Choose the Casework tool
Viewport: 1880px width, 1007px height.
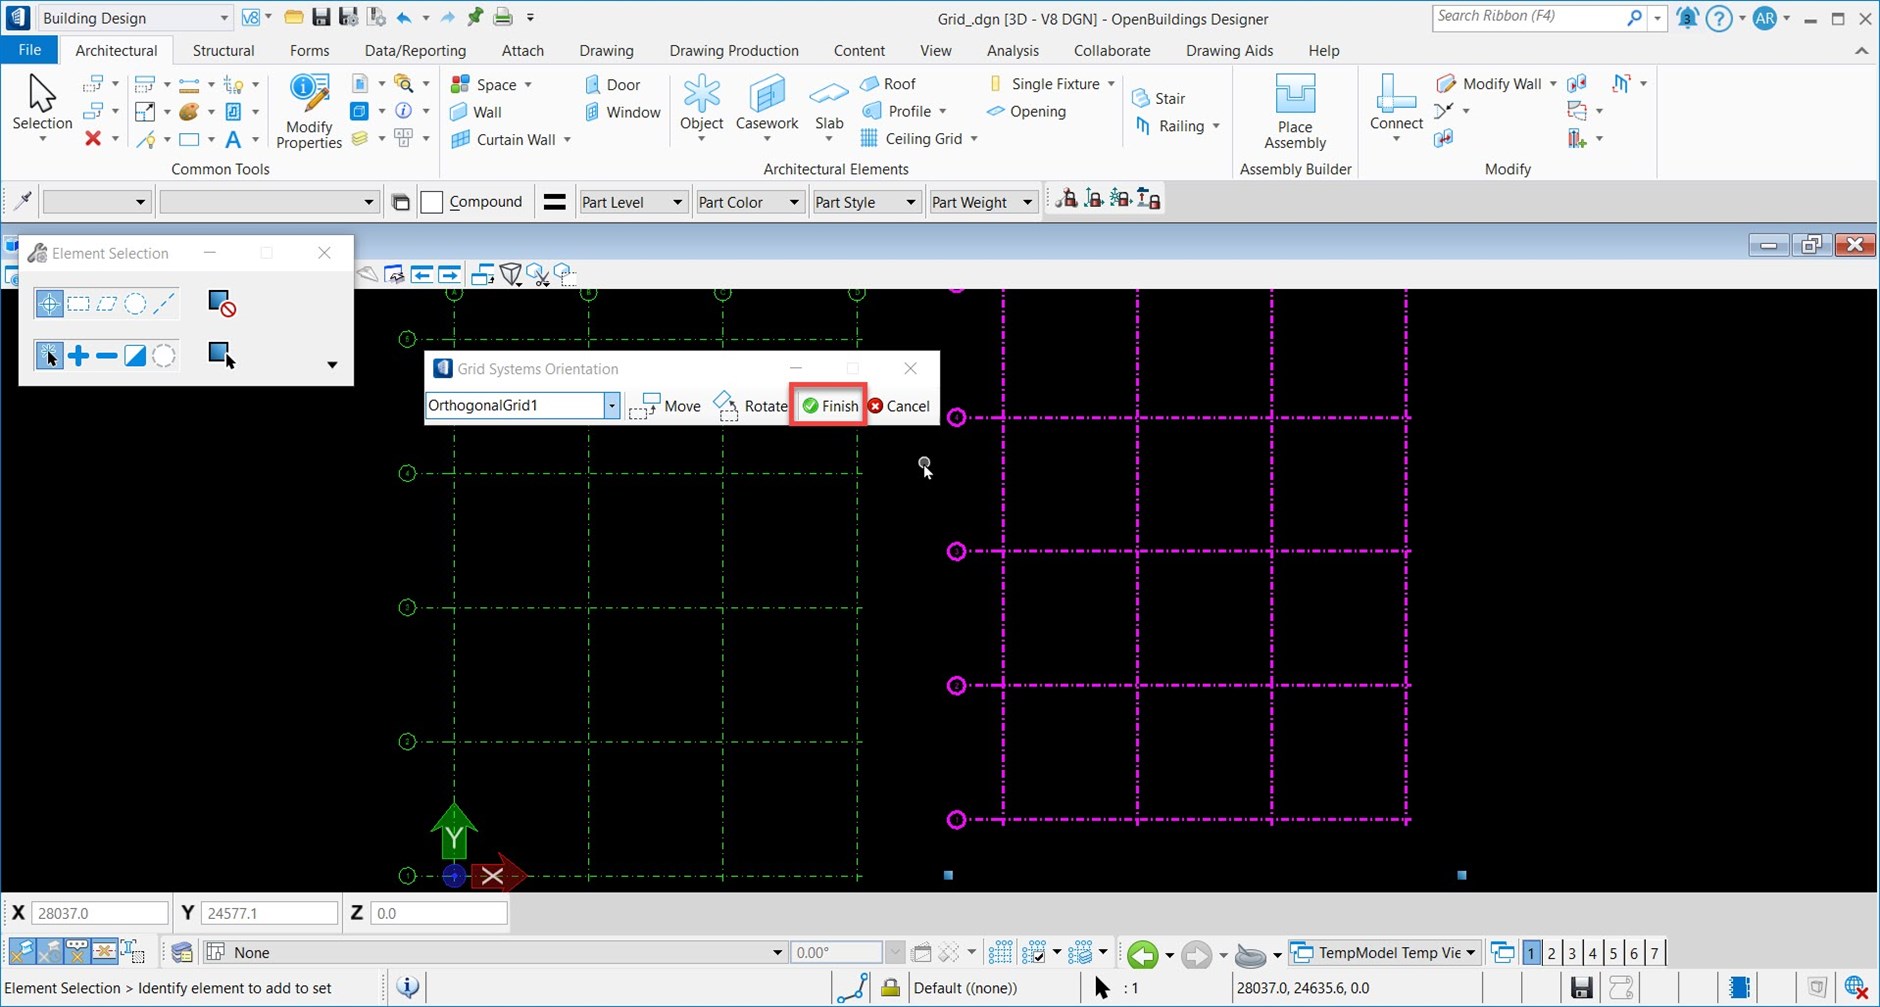pyautogui.click(x=766, y=101)
